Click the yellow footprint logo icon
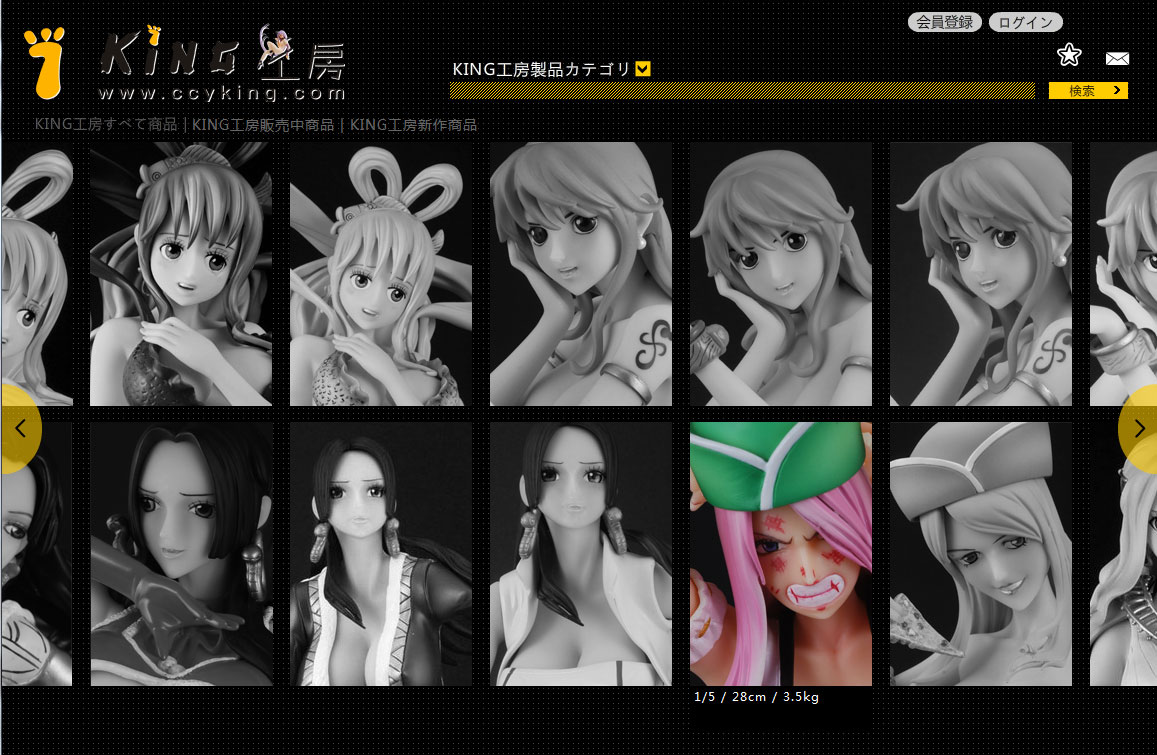 point(44,63)
